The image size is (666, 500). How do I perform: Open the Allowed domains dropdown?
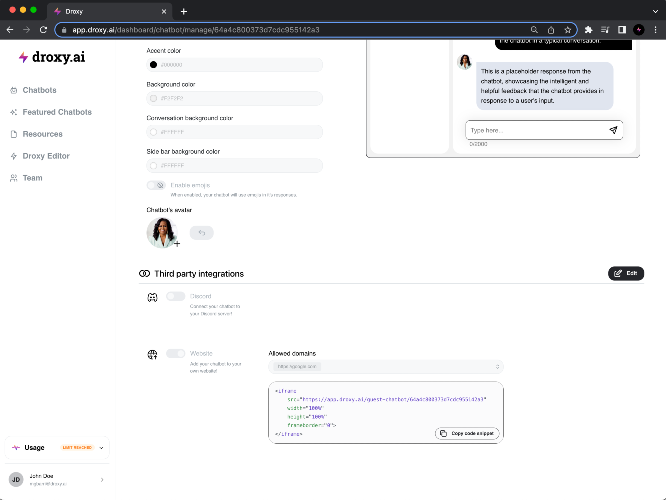(x=386, y=367)
